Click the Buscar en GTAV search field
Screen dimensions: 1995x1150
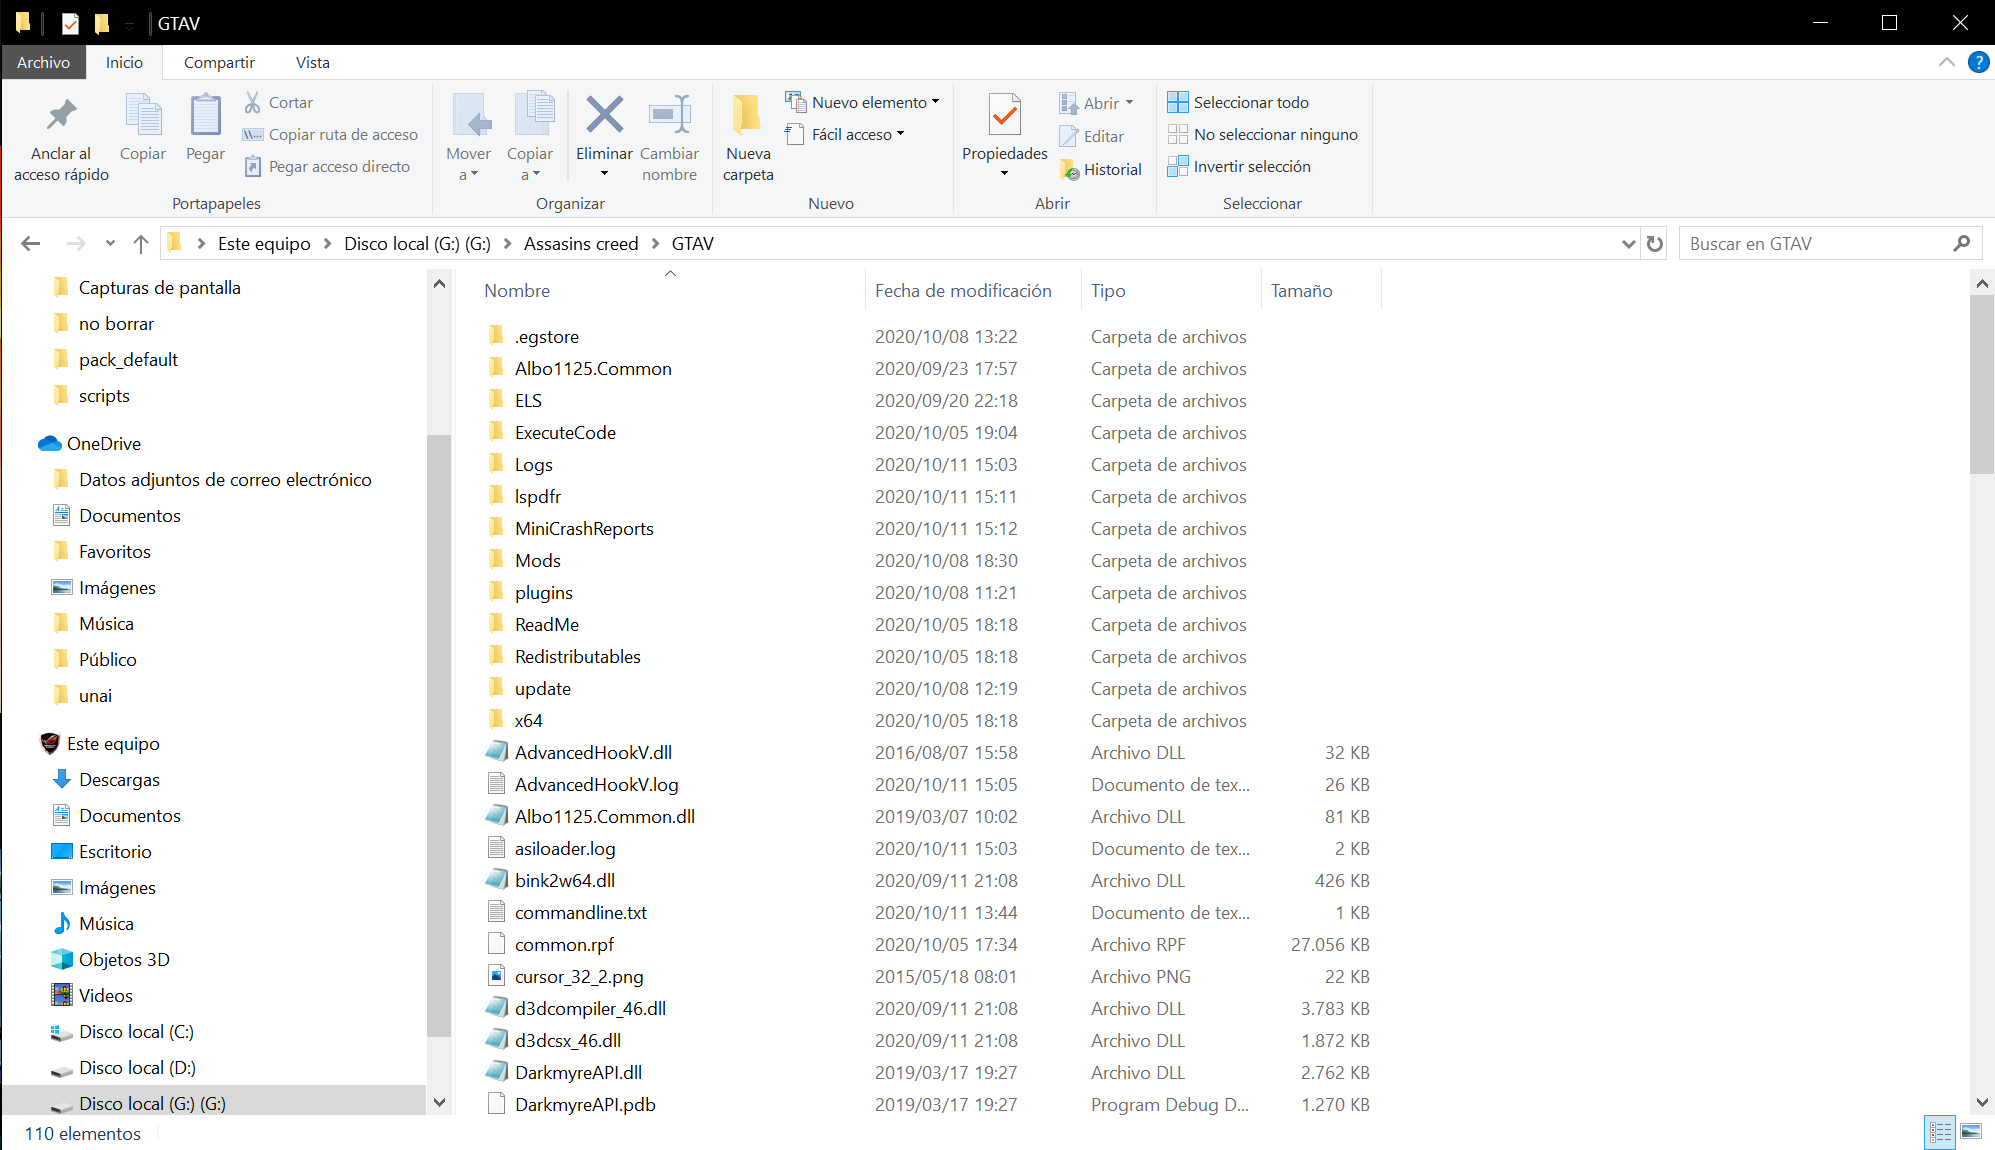click(x=1815, y=244)
